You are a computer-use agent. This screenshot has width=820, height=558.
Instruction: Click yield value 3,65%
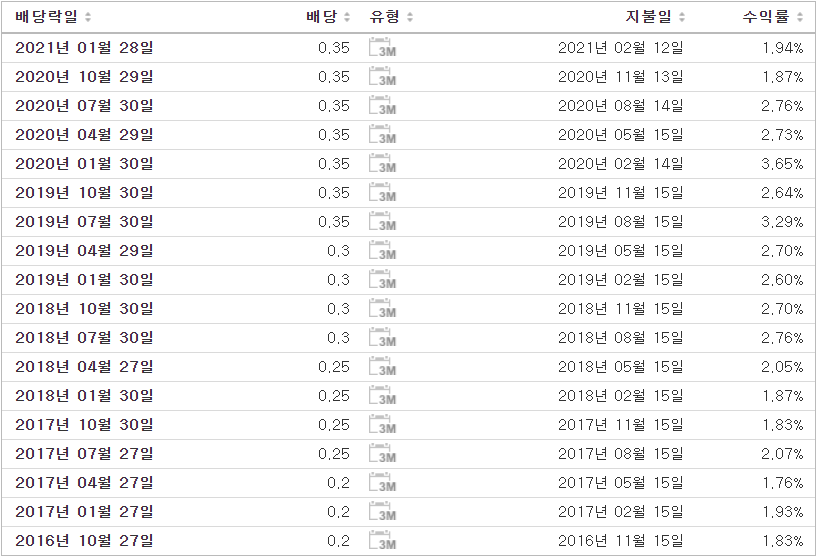[x=782, y=164]
